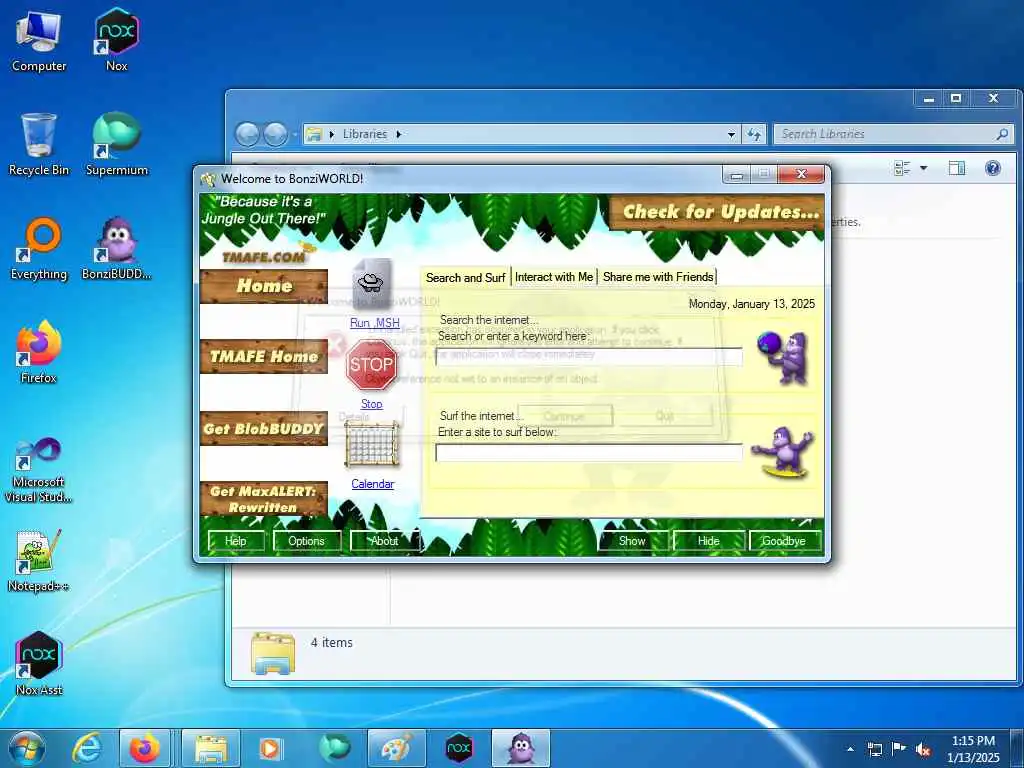Open the Firefox desktop shortcut

pos(39,351)
